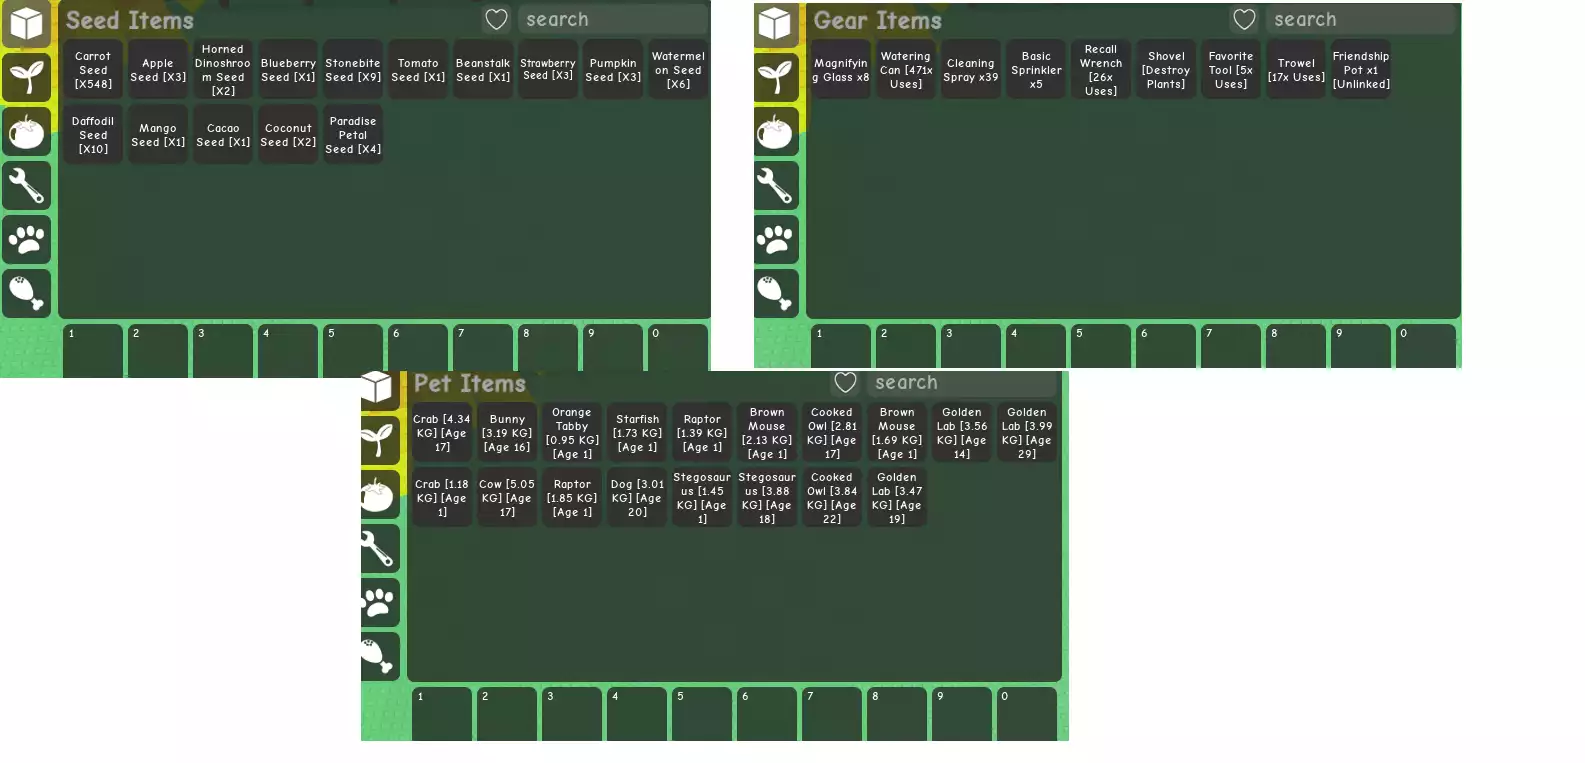Click the wrench icon in Pet Items sidebar
The height and width of the screenshot is (763, 1585).
click(x=378, y=548)
